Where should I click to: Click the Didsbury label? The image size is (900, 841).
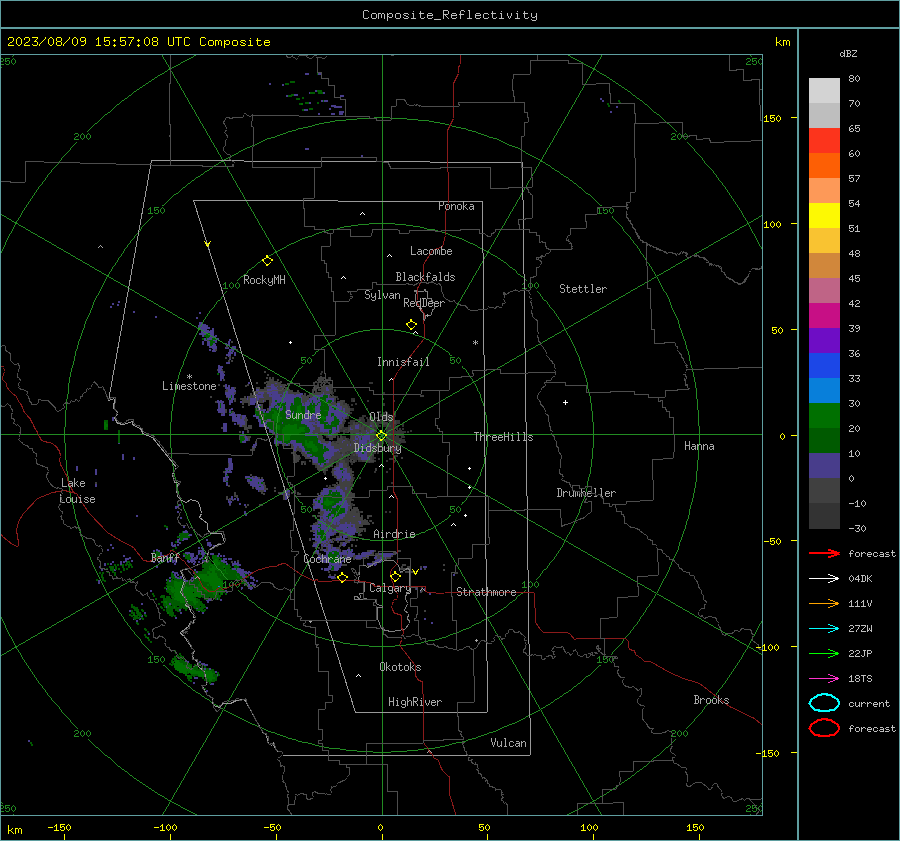click(x=377, y=448)
